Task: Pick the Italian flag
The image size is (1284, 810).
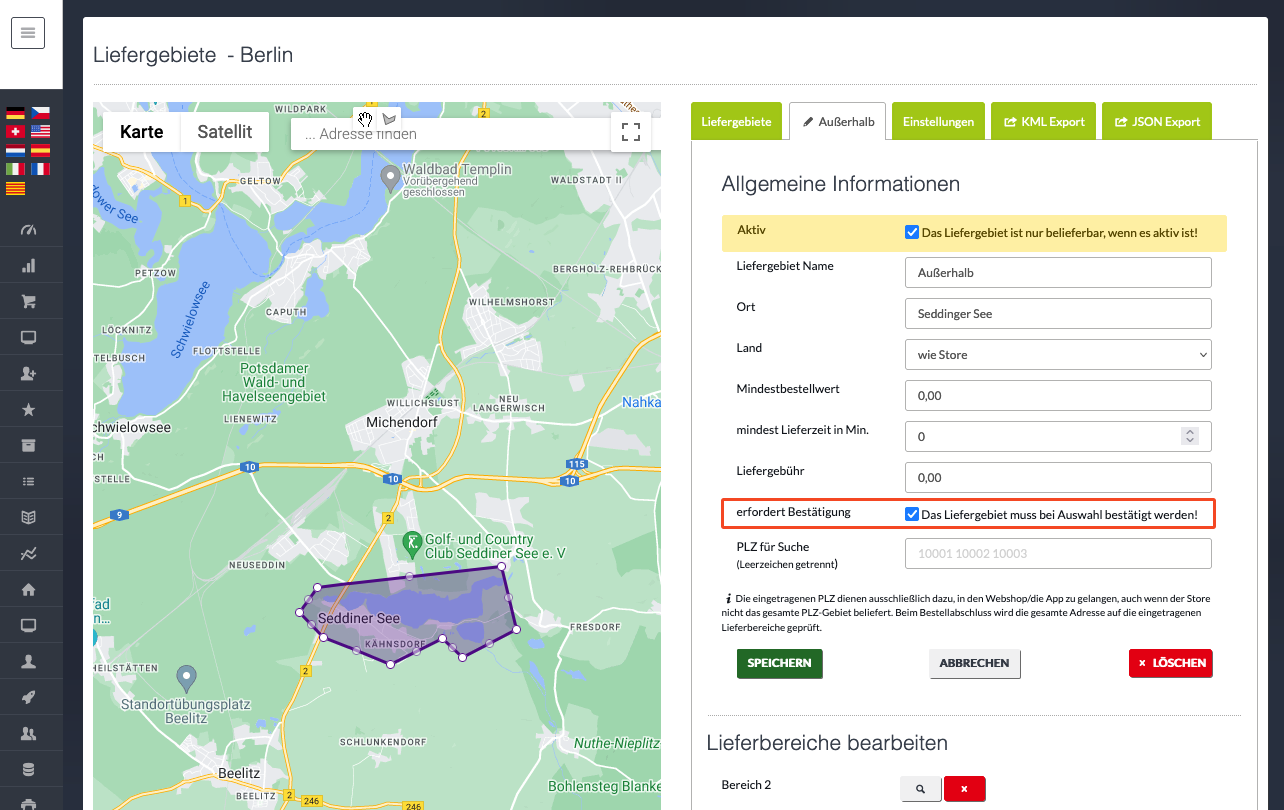Action: click(x=15, y=169)
